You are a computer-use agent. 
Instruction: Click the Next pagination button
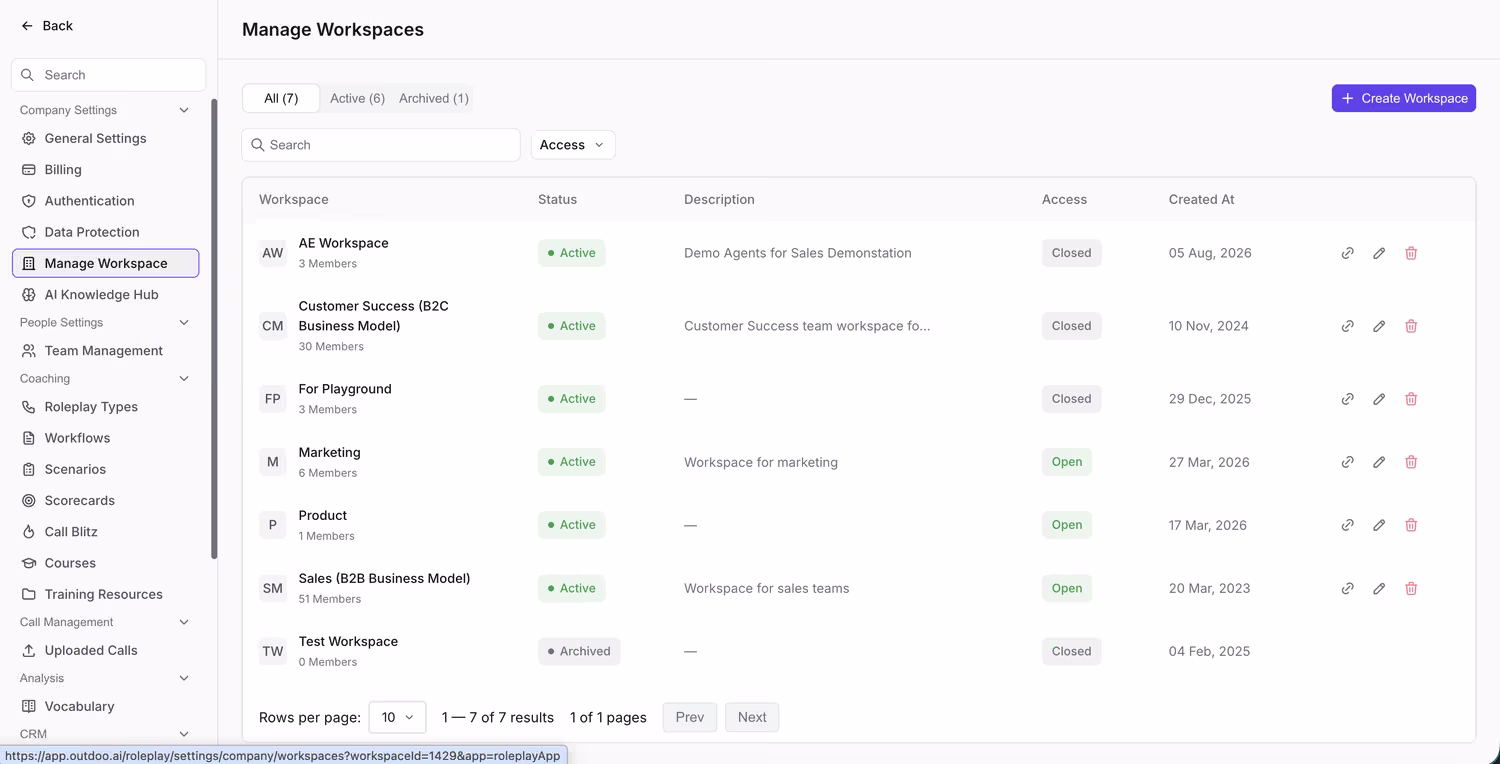tap(752, 717)
